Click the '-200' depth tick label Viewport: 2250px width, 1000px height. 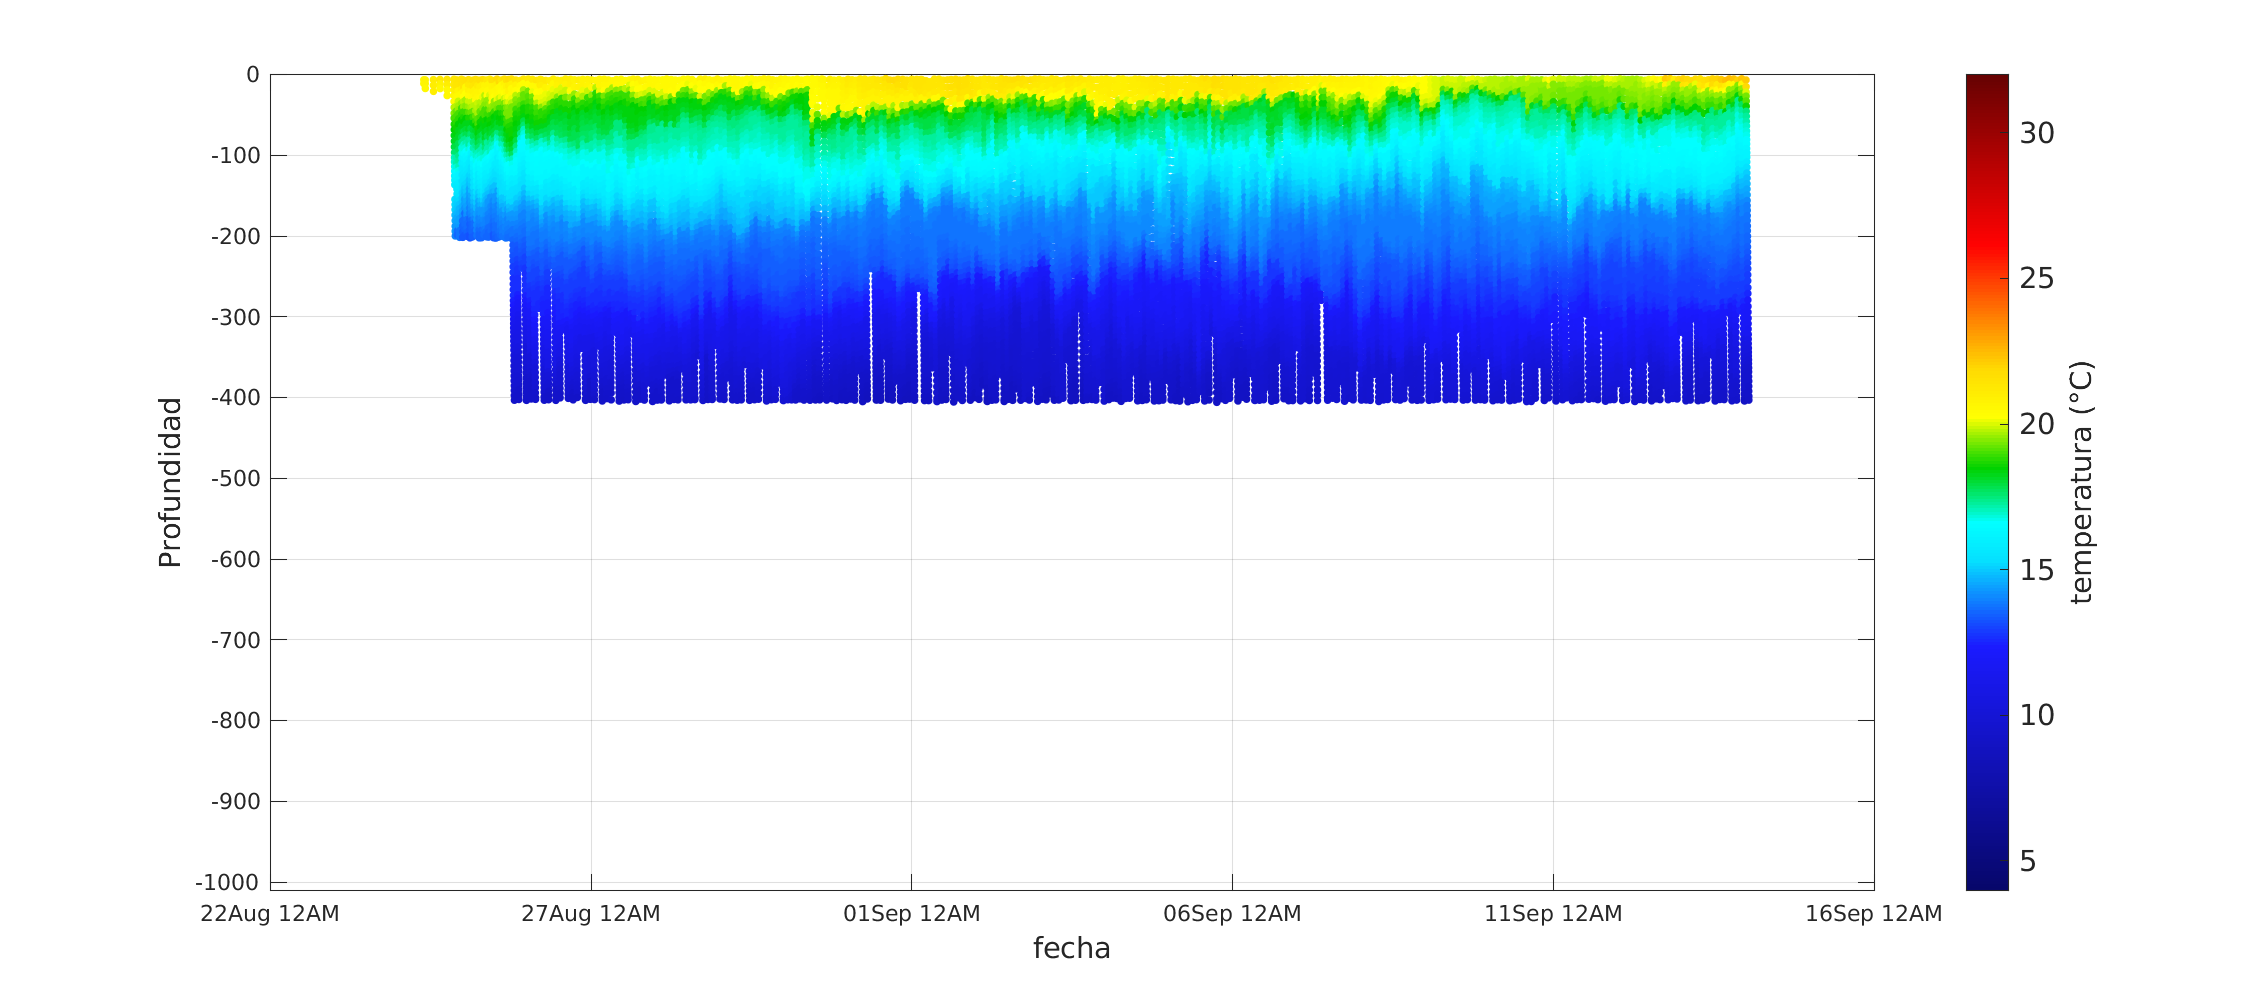(235, 236)
